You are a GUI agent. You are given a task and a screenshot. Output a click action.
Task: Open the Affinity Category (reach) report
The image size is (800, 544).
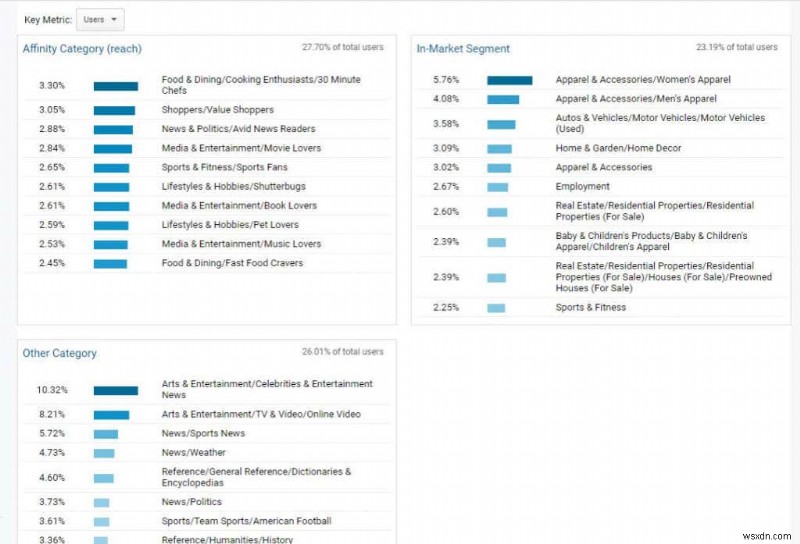point(82,49)
